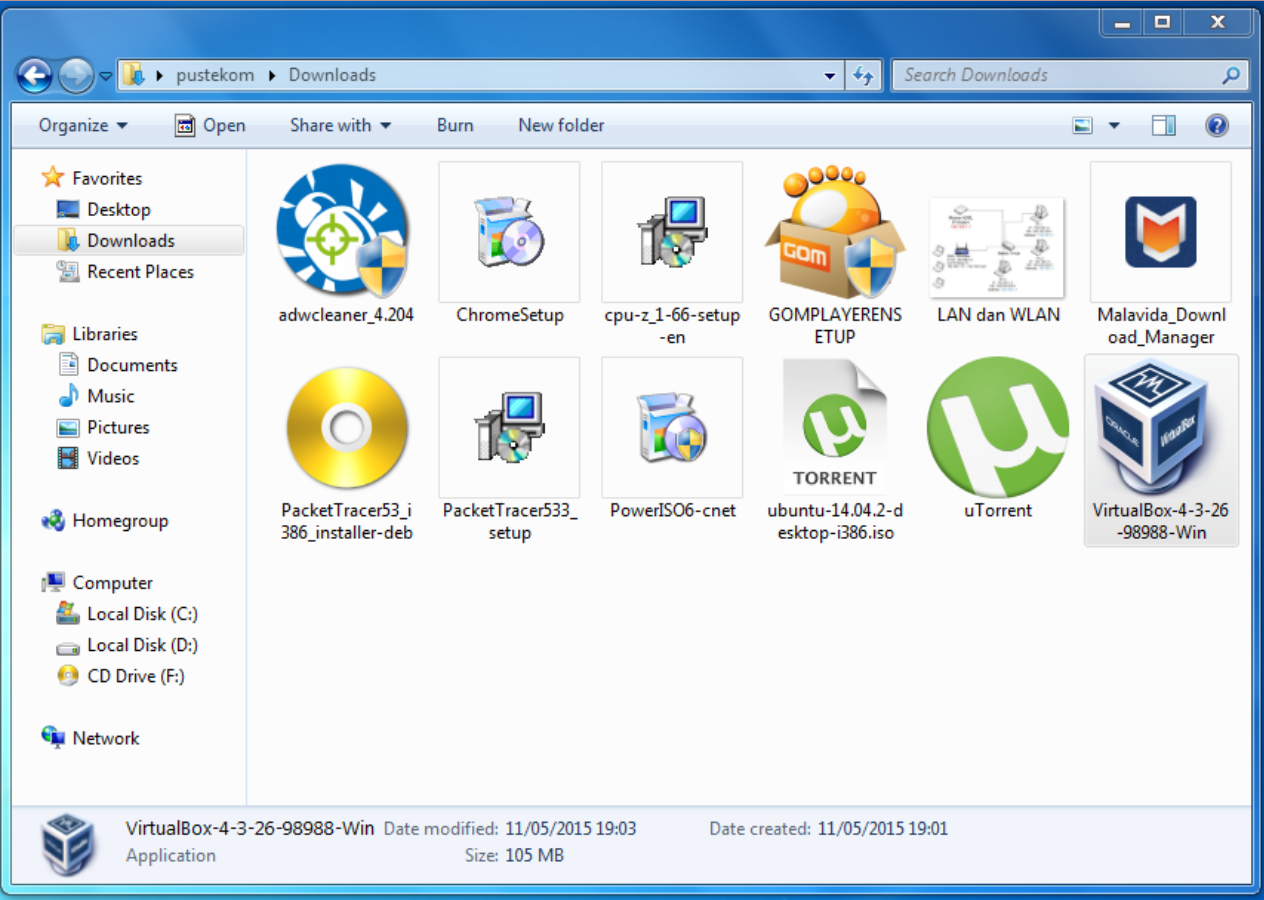1264x900 pixels.
Task: Click Network in the navigation pane
Action: point(106,738)
